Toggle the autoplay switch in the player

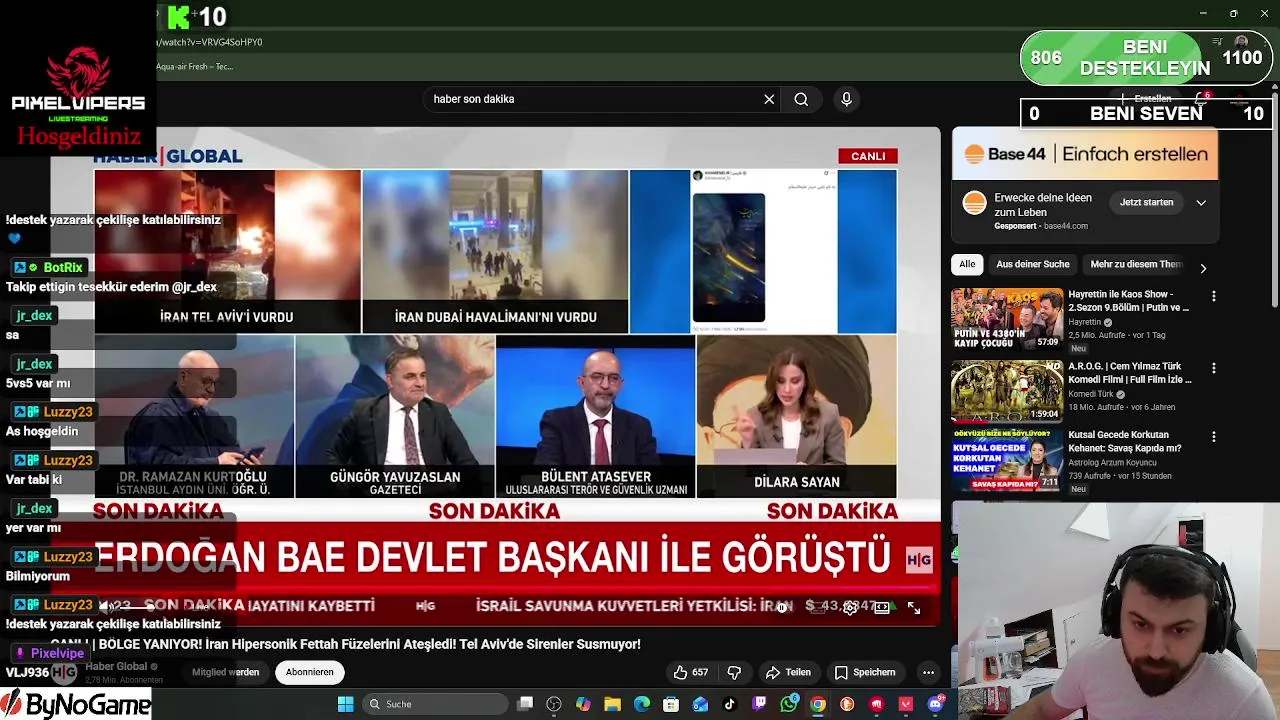pyautogui.click(x=782, y=607)
